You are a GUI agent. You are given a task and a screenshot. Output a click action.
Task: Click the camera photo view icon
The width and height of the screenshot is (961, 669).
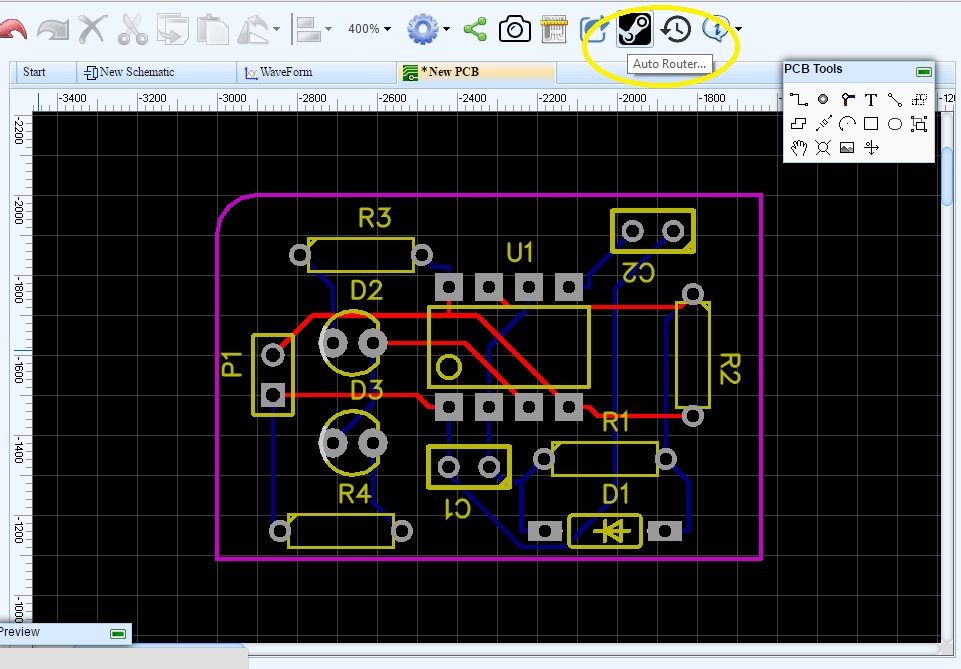pos(515,29)
